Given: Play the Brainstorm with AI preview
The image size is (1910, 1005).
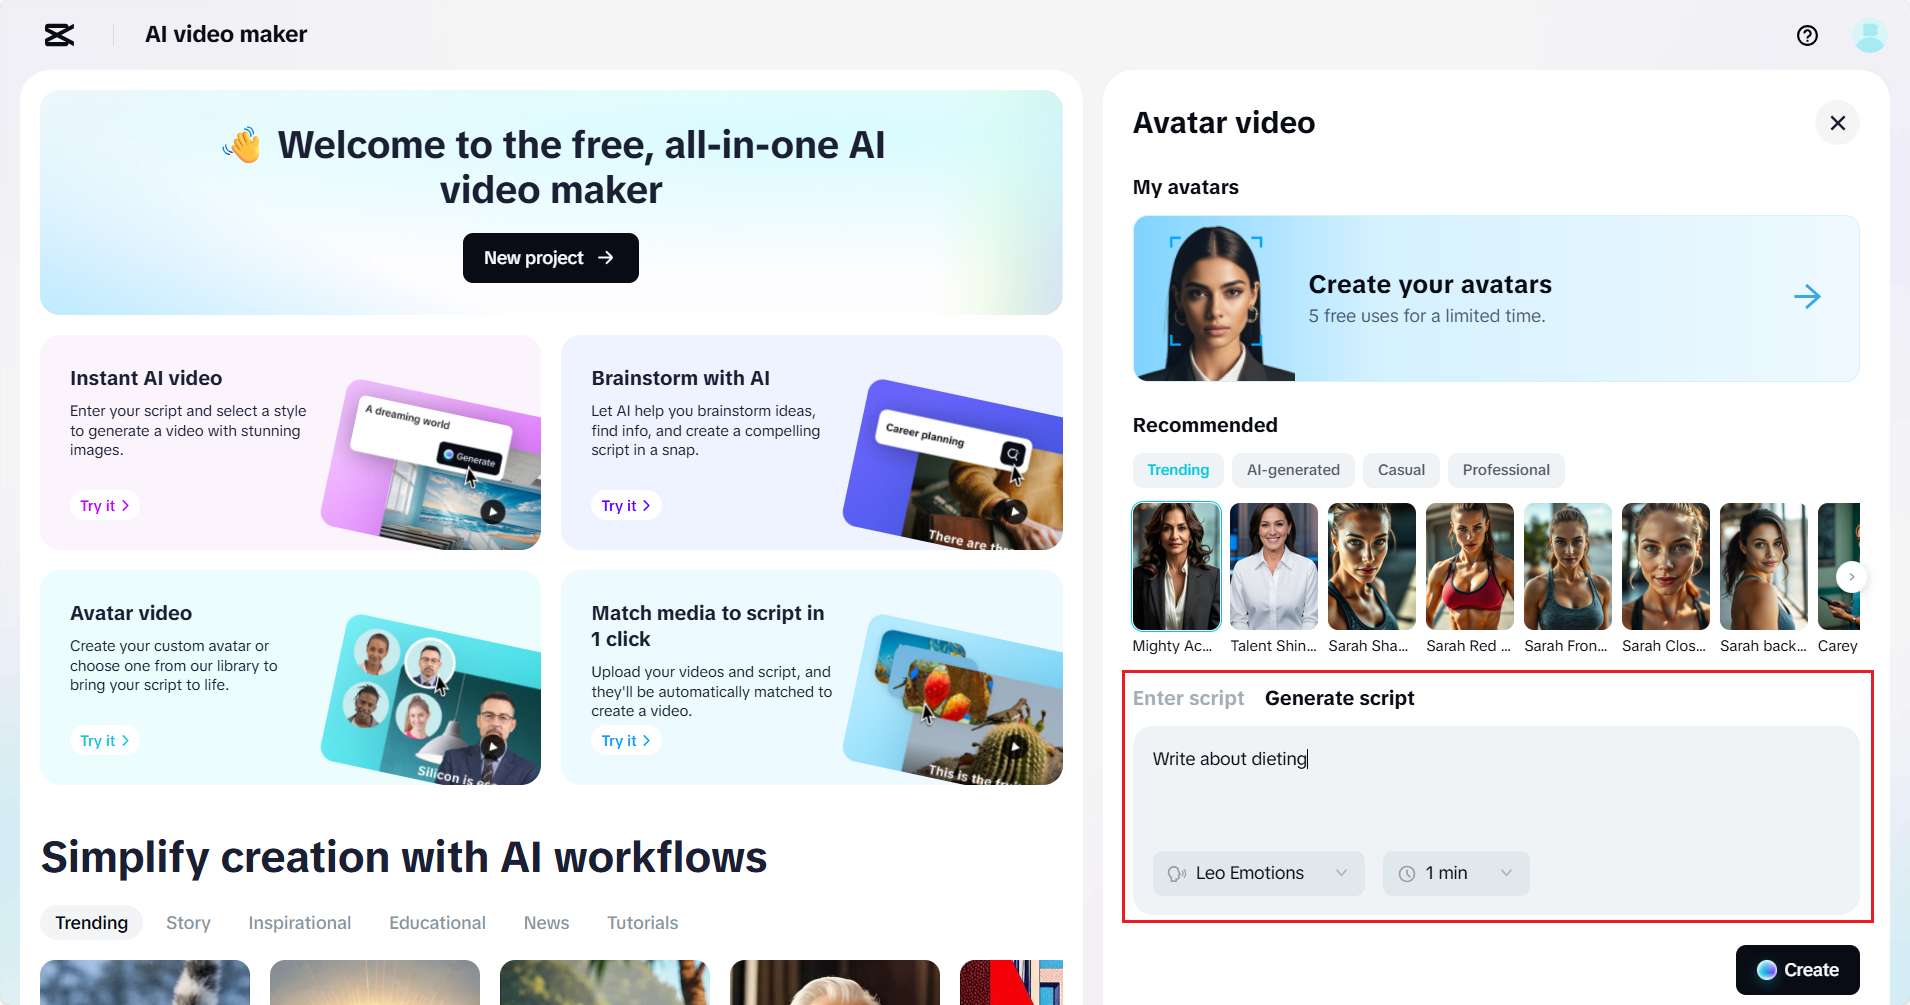Looking at the screenshot, I should coord(1015,512).
